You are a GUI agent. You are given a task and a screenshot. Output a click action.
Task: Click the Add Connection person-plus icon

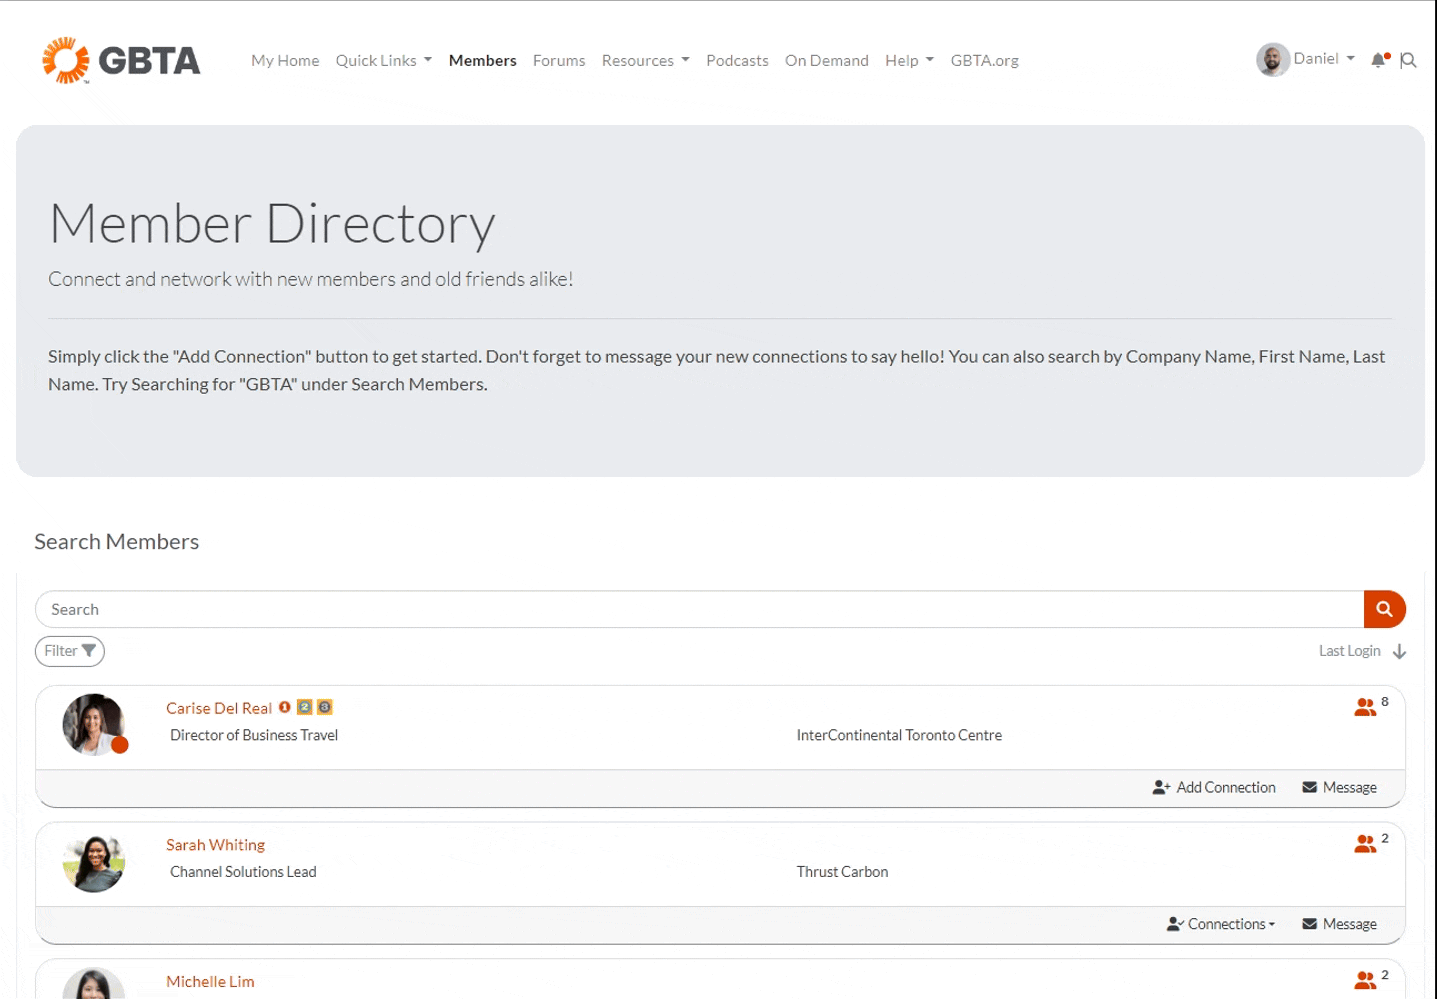1161,787
